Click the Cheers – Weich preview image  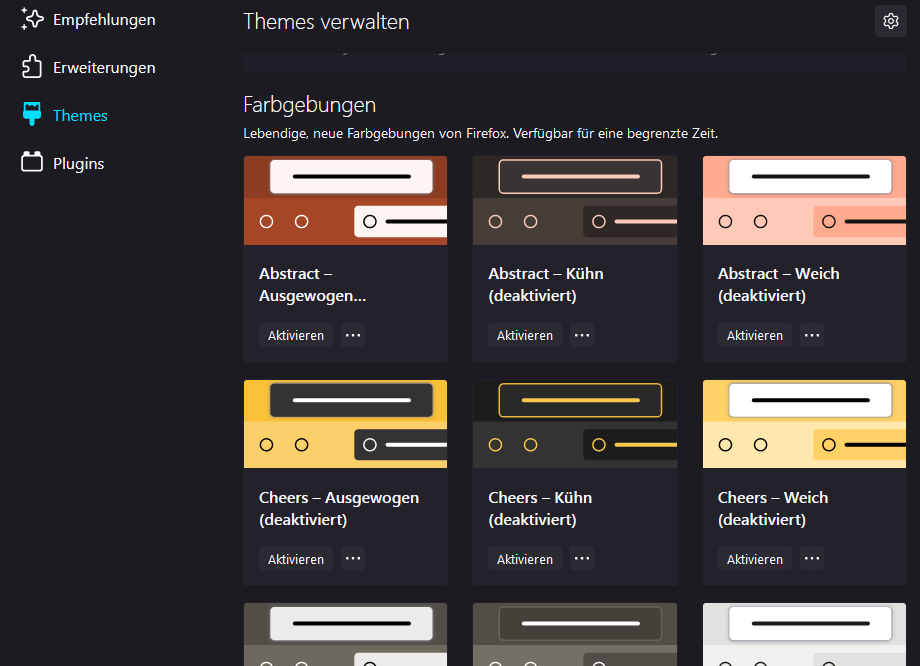804,424
